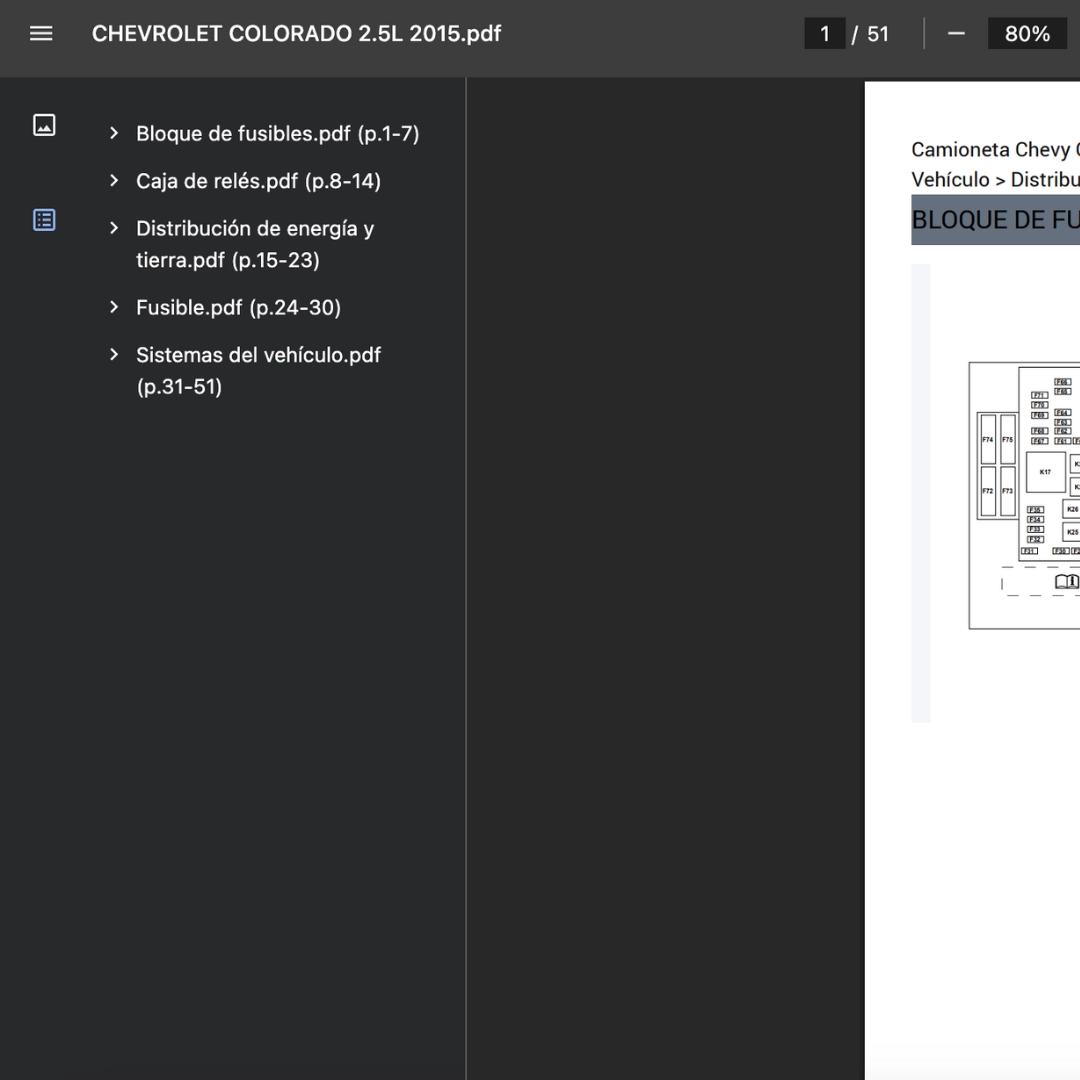1080x1080 pixels.
Task: Show the document outline view
Action: [x=44, y=220]
